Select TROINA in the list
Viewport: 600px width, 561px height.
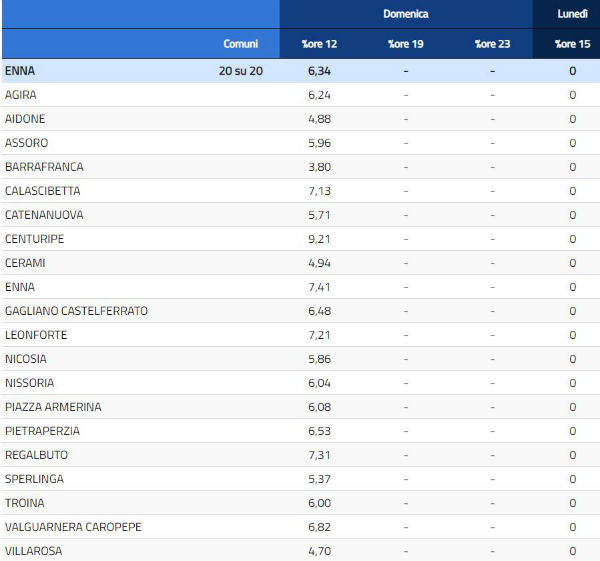(x=24, y=503)
